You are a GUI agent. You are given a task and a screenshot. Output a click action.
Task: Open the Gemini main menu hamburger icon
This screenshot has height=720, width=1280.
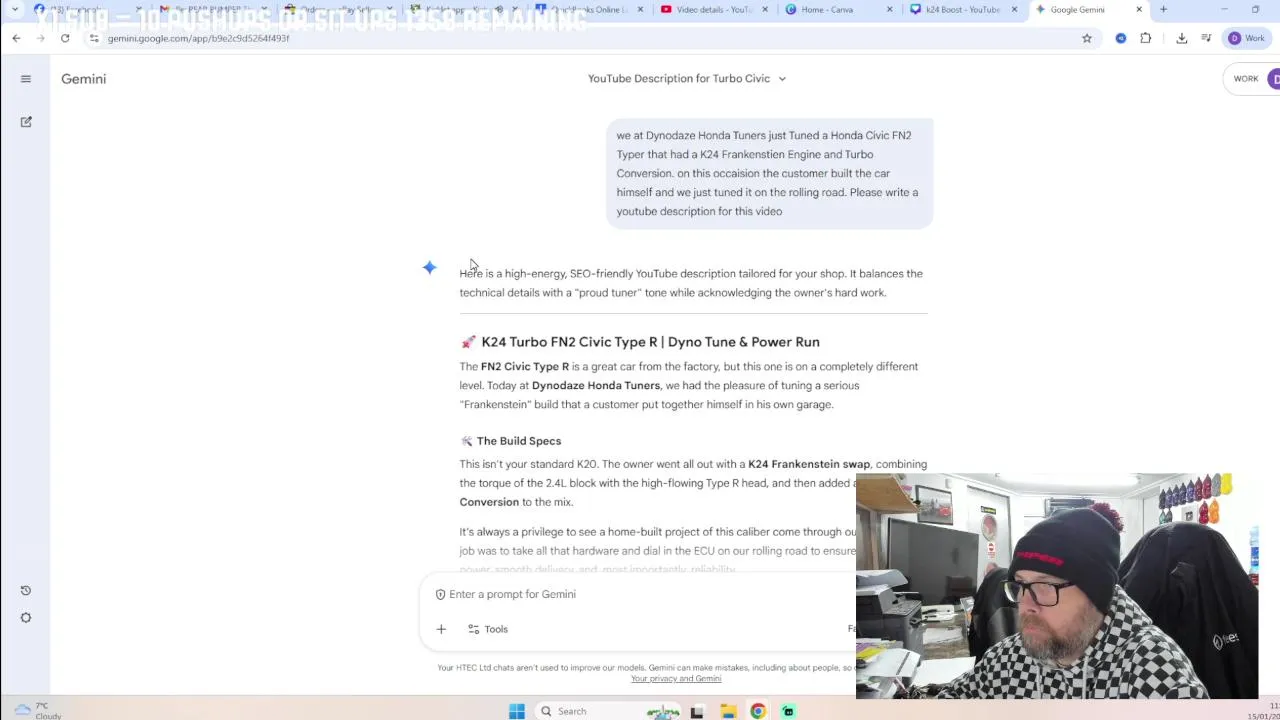[x=26, y=79]
